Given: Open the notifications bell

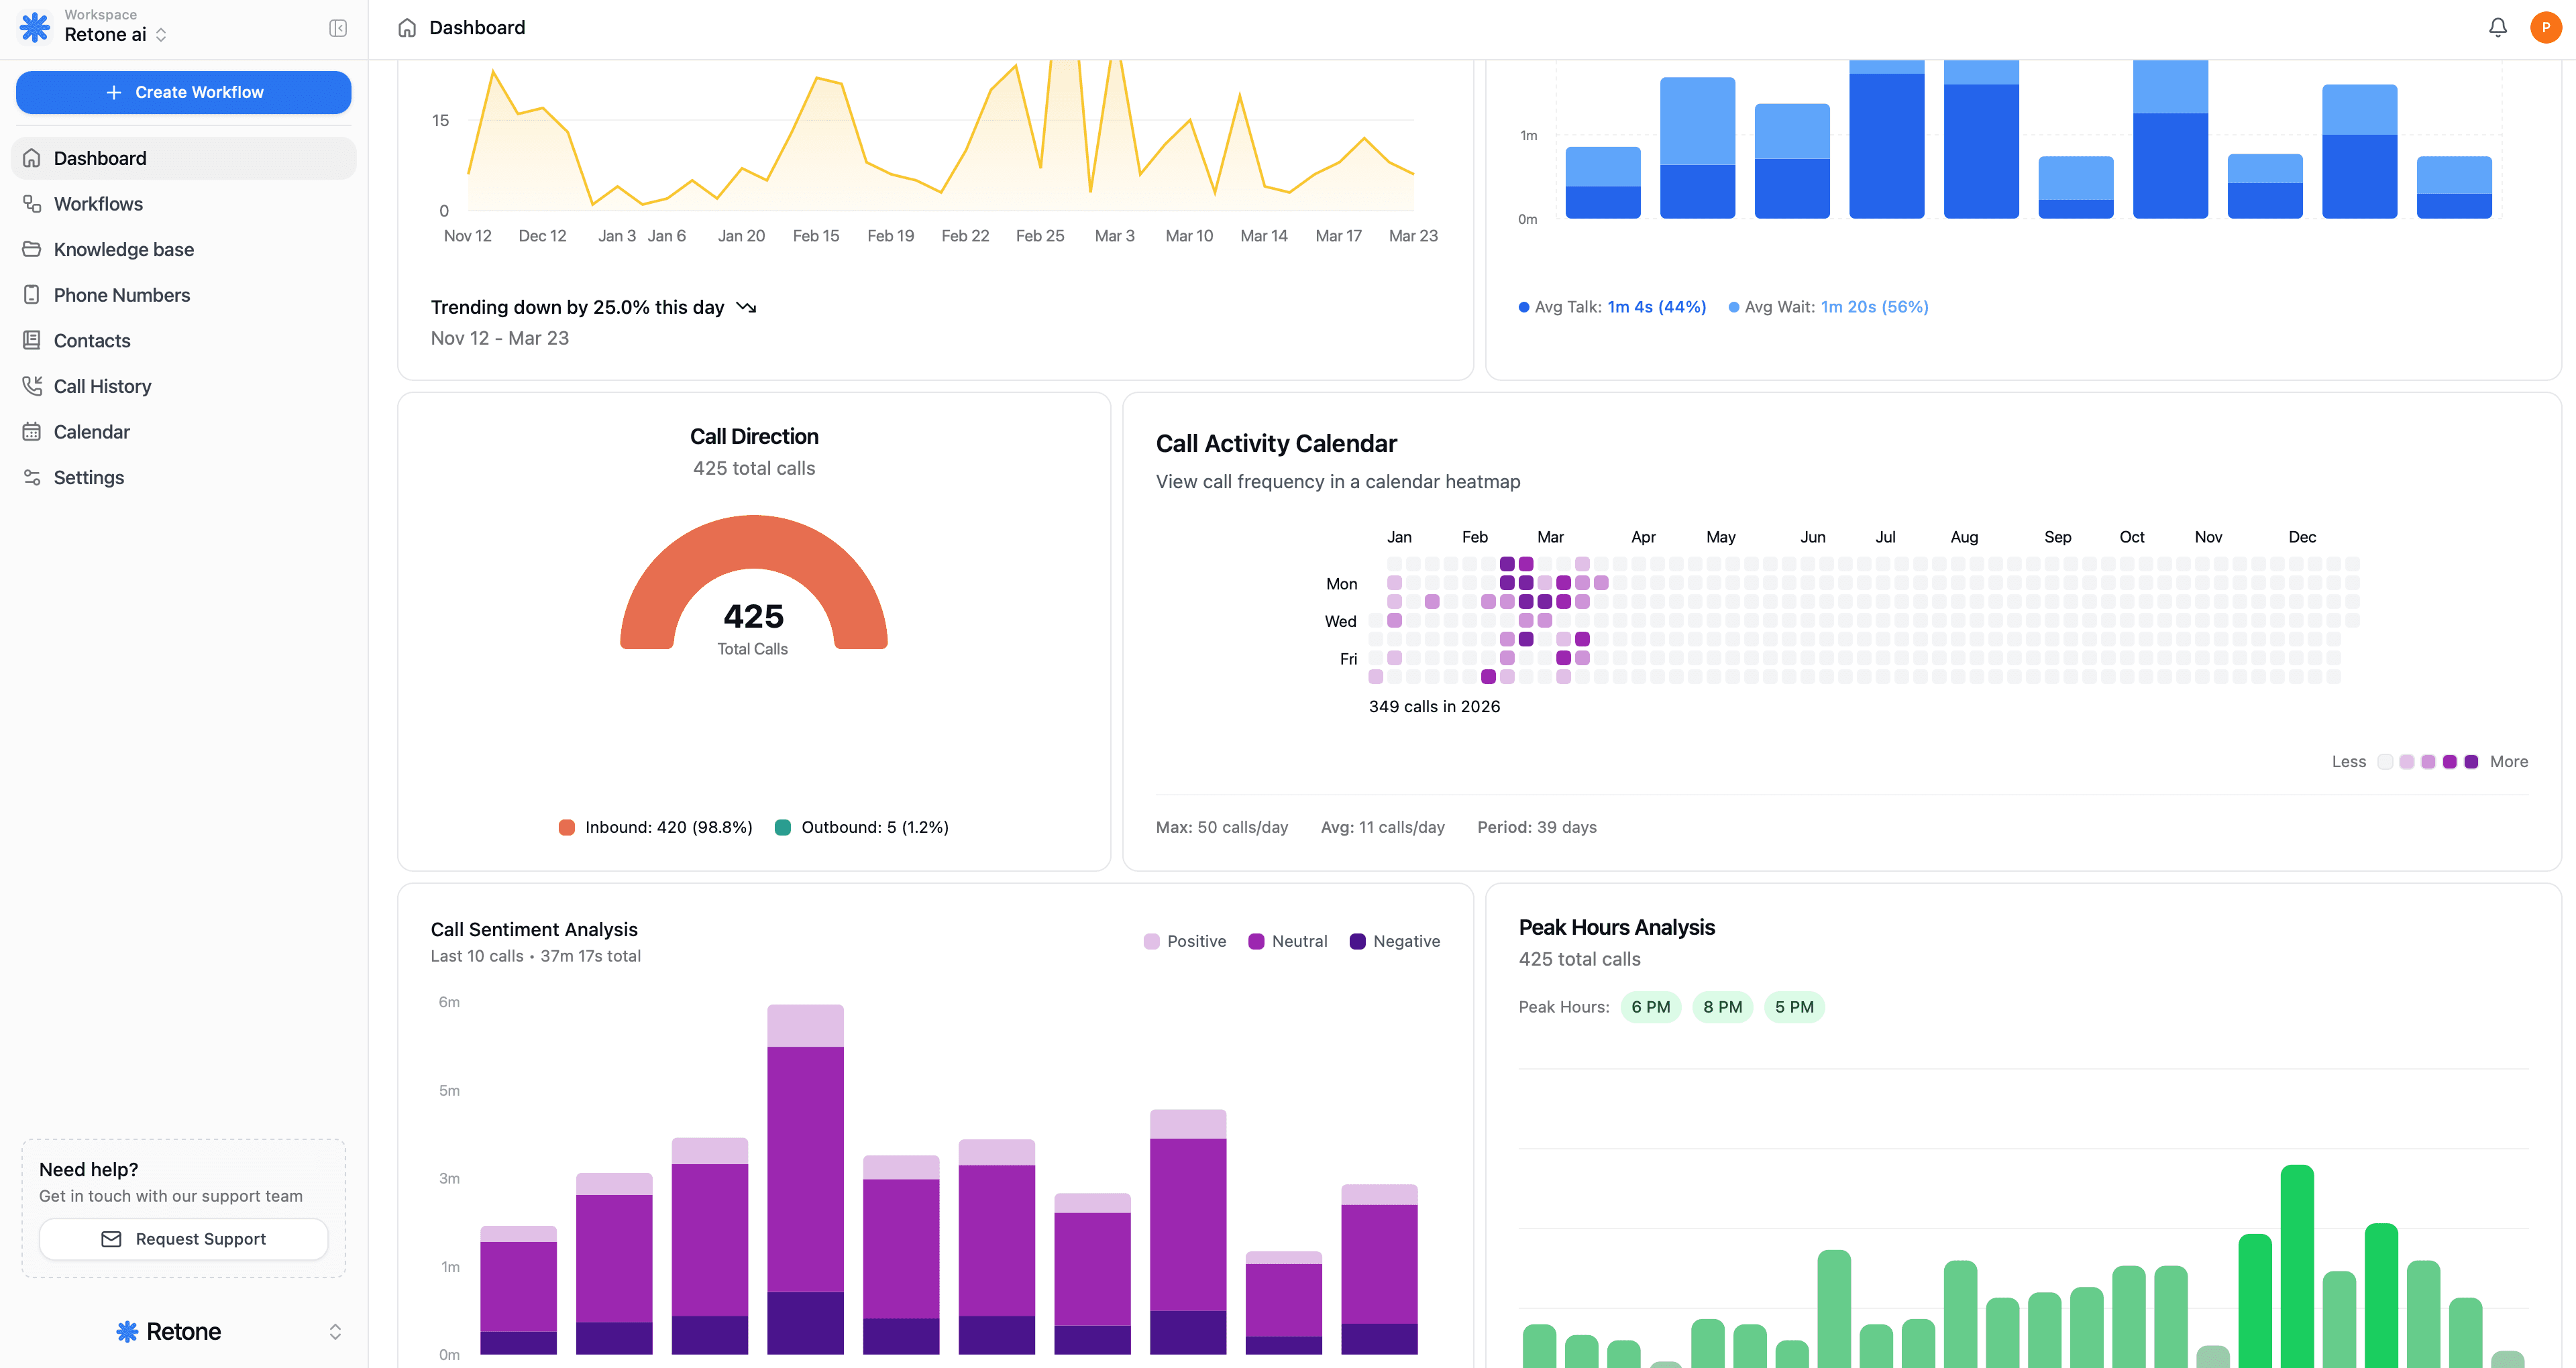Looking at the screenshot, I should click(x=2497, y=27).
